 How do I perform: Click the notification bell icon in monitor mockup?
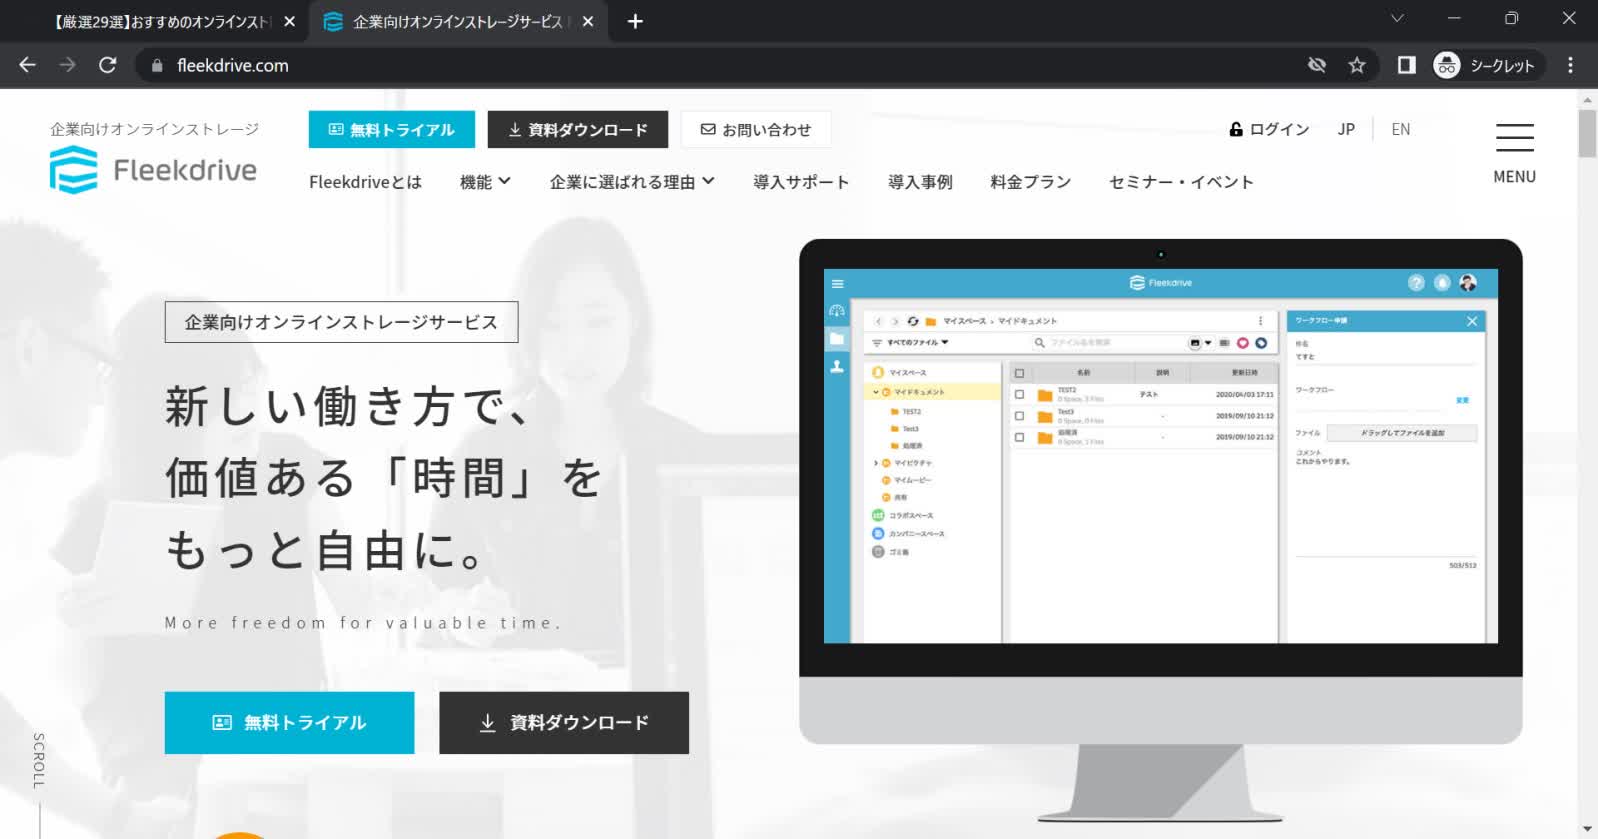1442,283
